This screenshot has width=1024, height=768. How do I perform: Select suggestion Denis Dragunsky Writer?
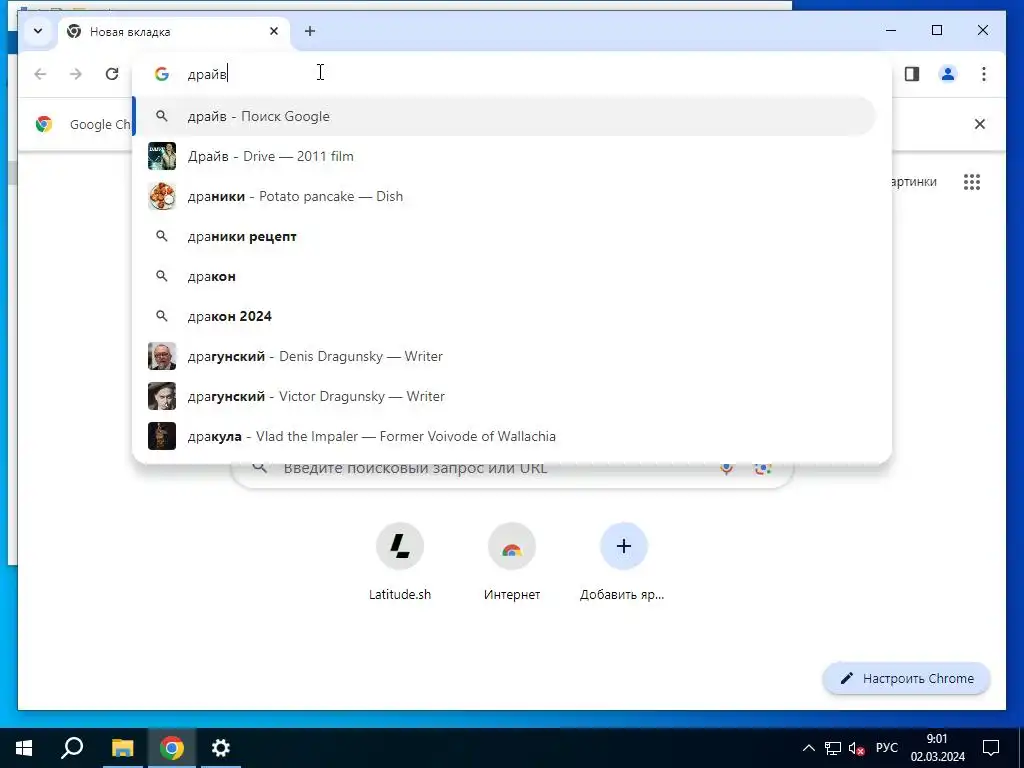504,356
